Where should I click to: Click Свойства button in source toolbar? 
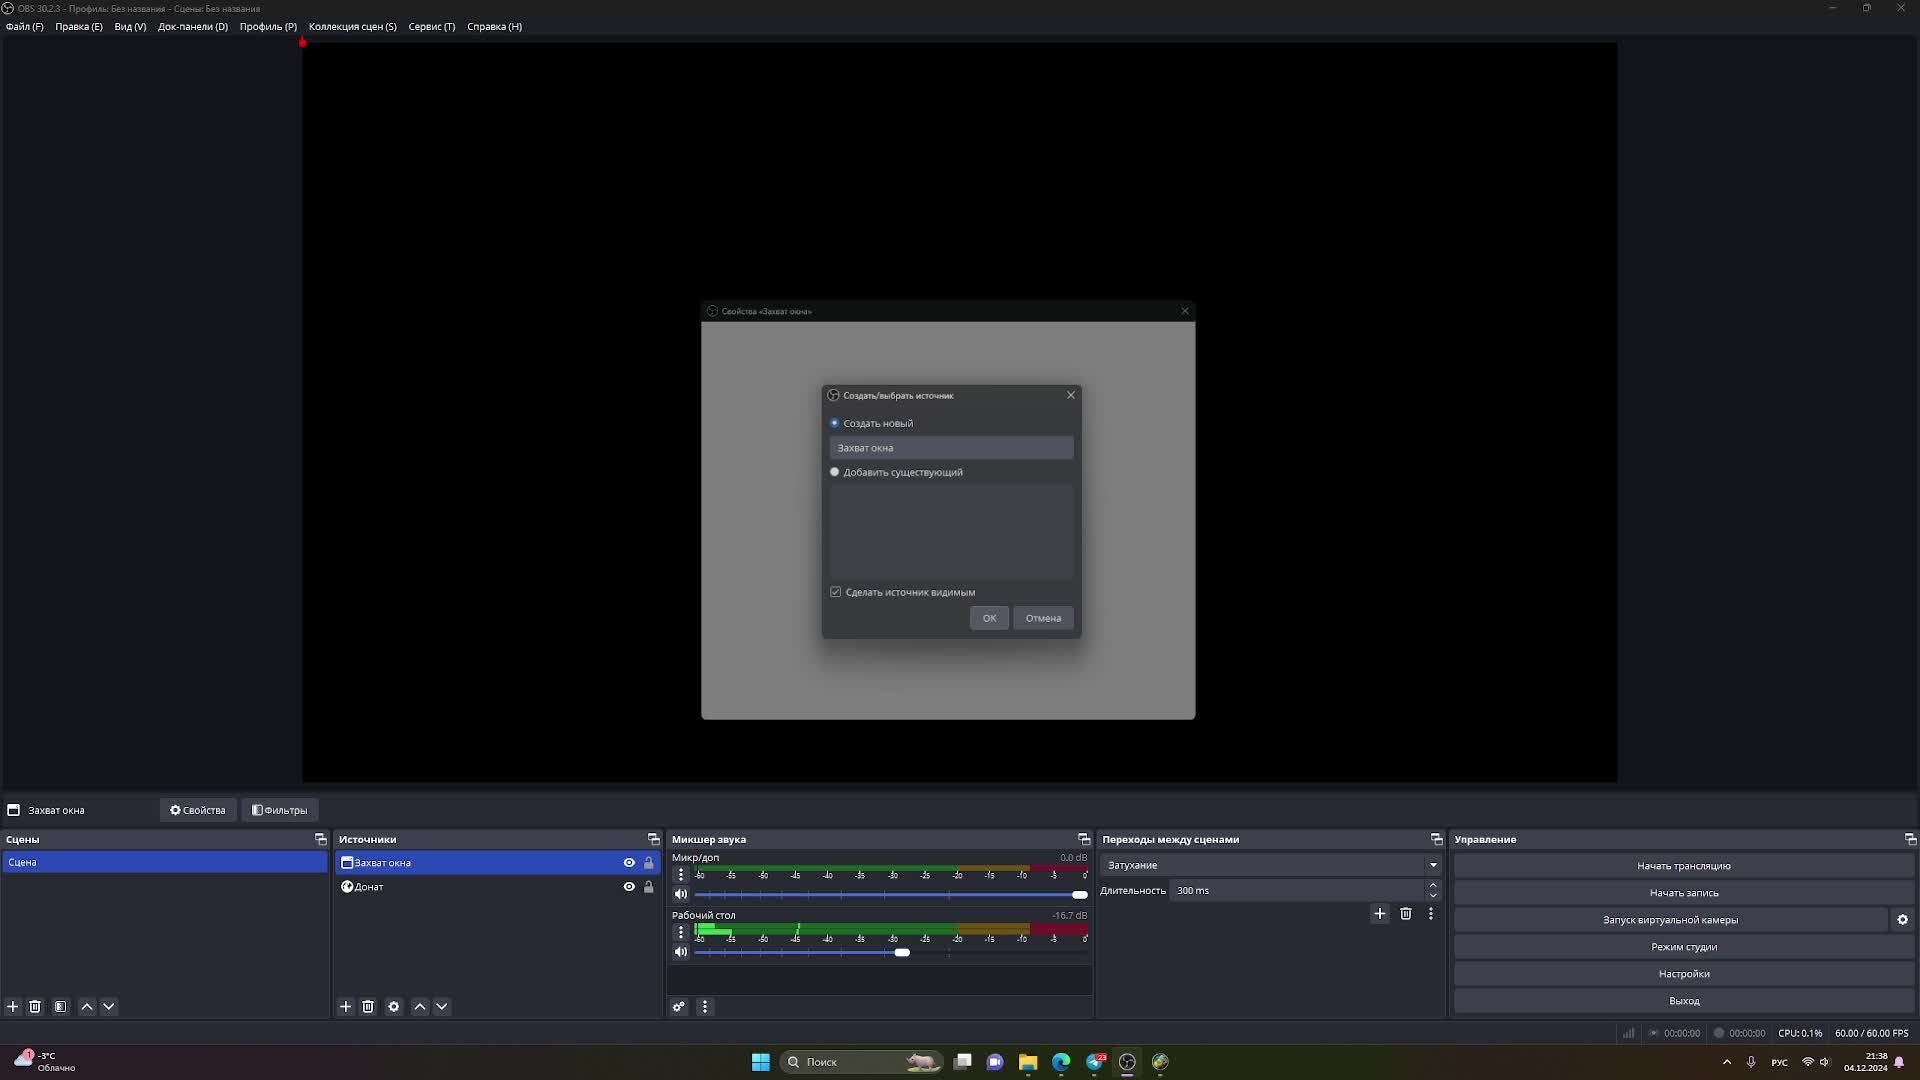pos(198,811)
